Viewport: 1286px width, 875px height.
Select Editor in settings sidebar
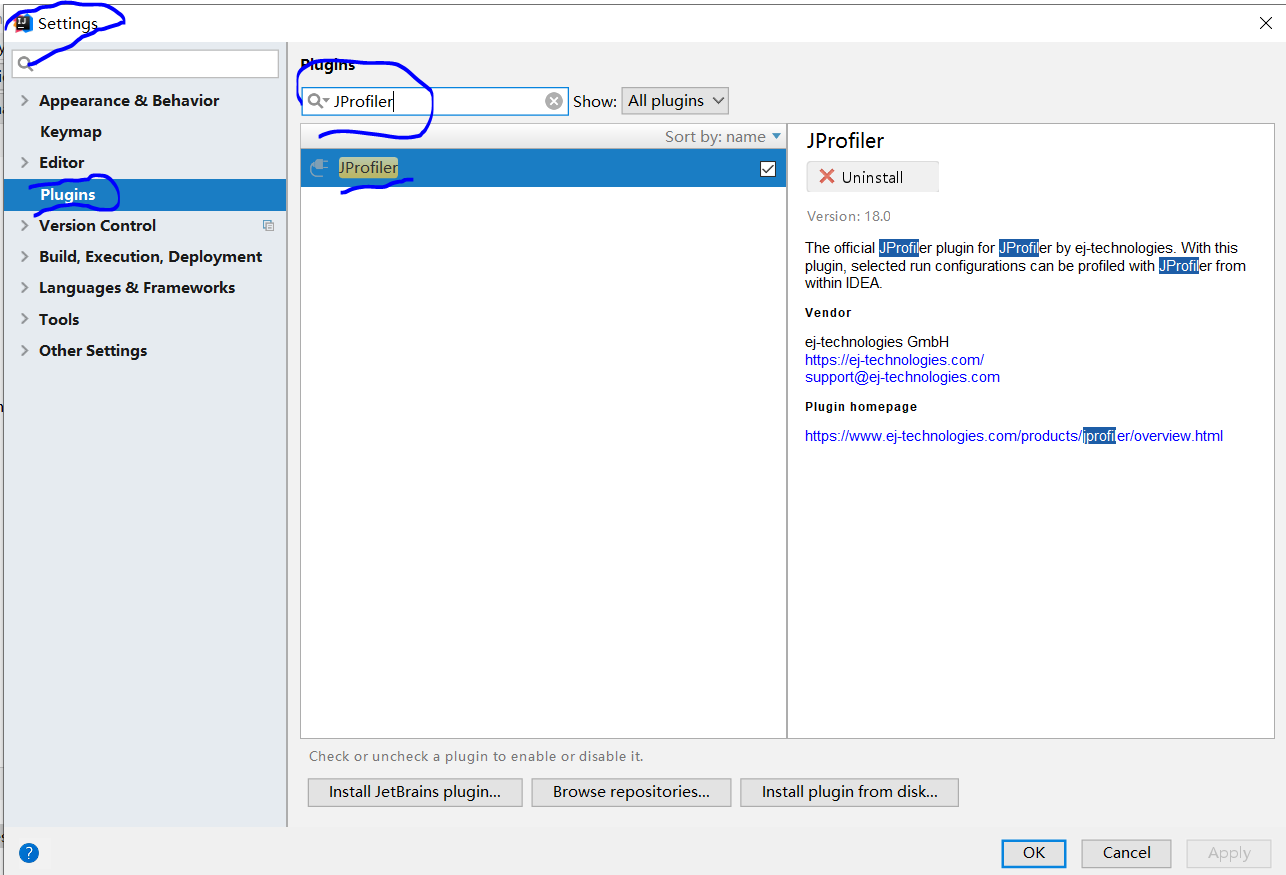pyautogui.click(x=60, y=162)
